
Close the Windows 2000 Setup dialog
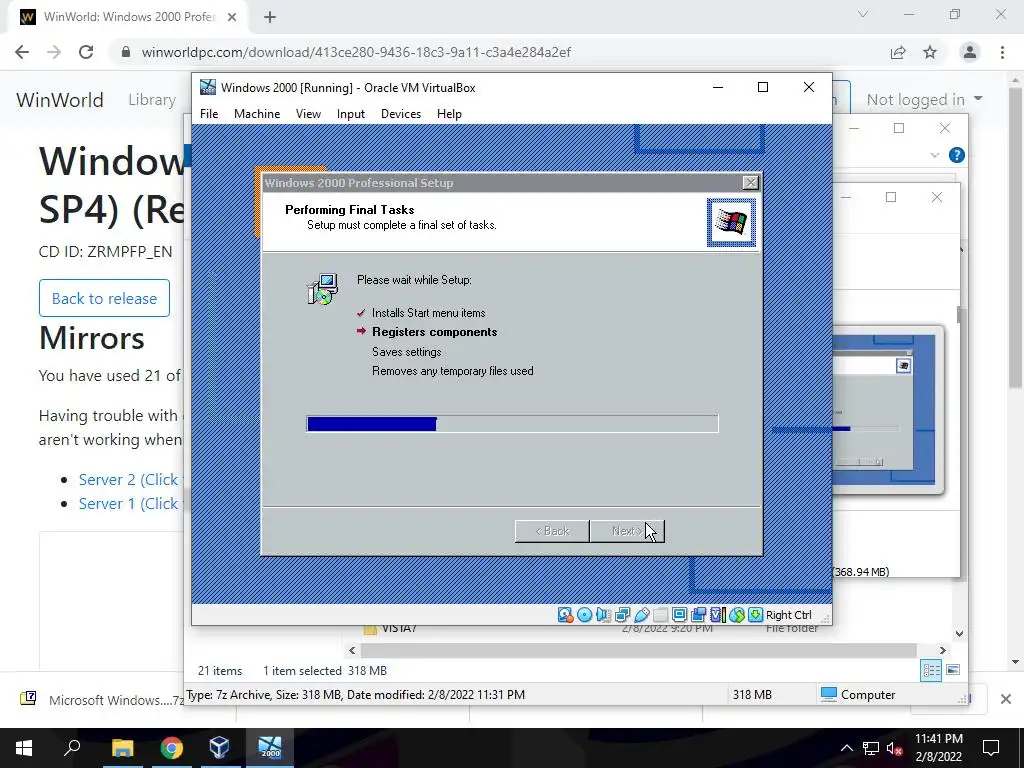pos(750,183)
